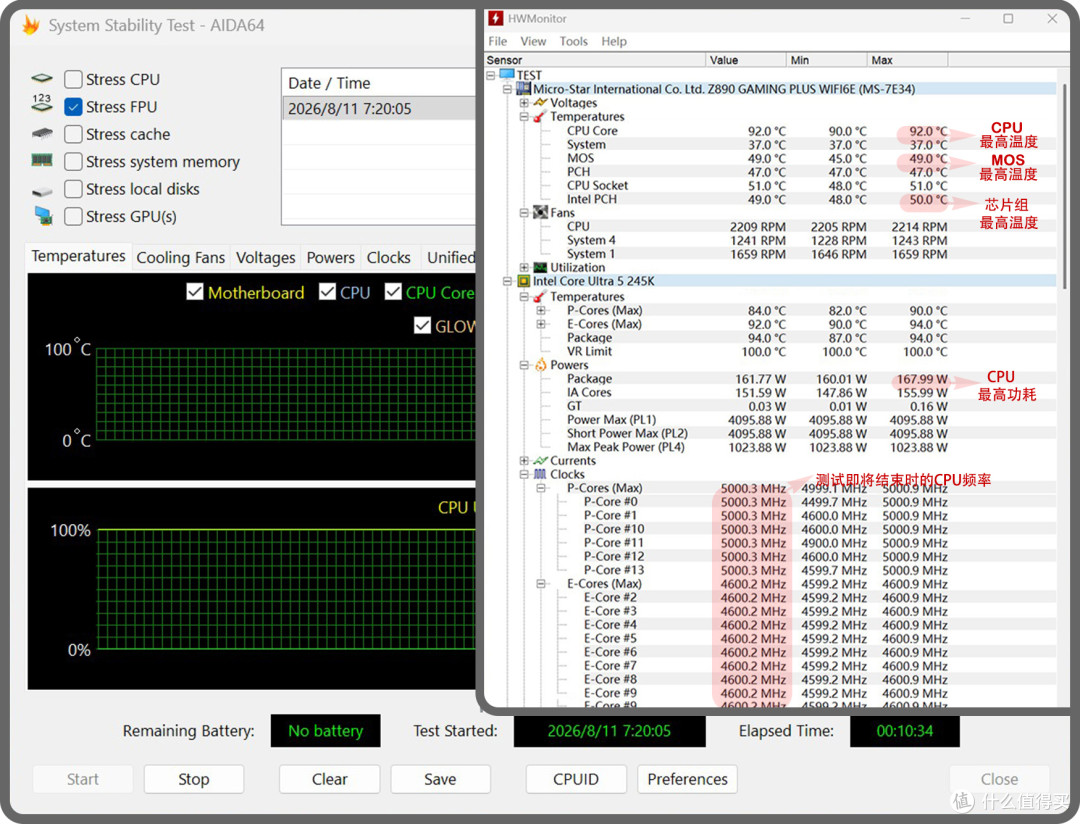This screenshot has width=1080, height=824.
Task: Click the Currents waveform icon
Action: 541,460
